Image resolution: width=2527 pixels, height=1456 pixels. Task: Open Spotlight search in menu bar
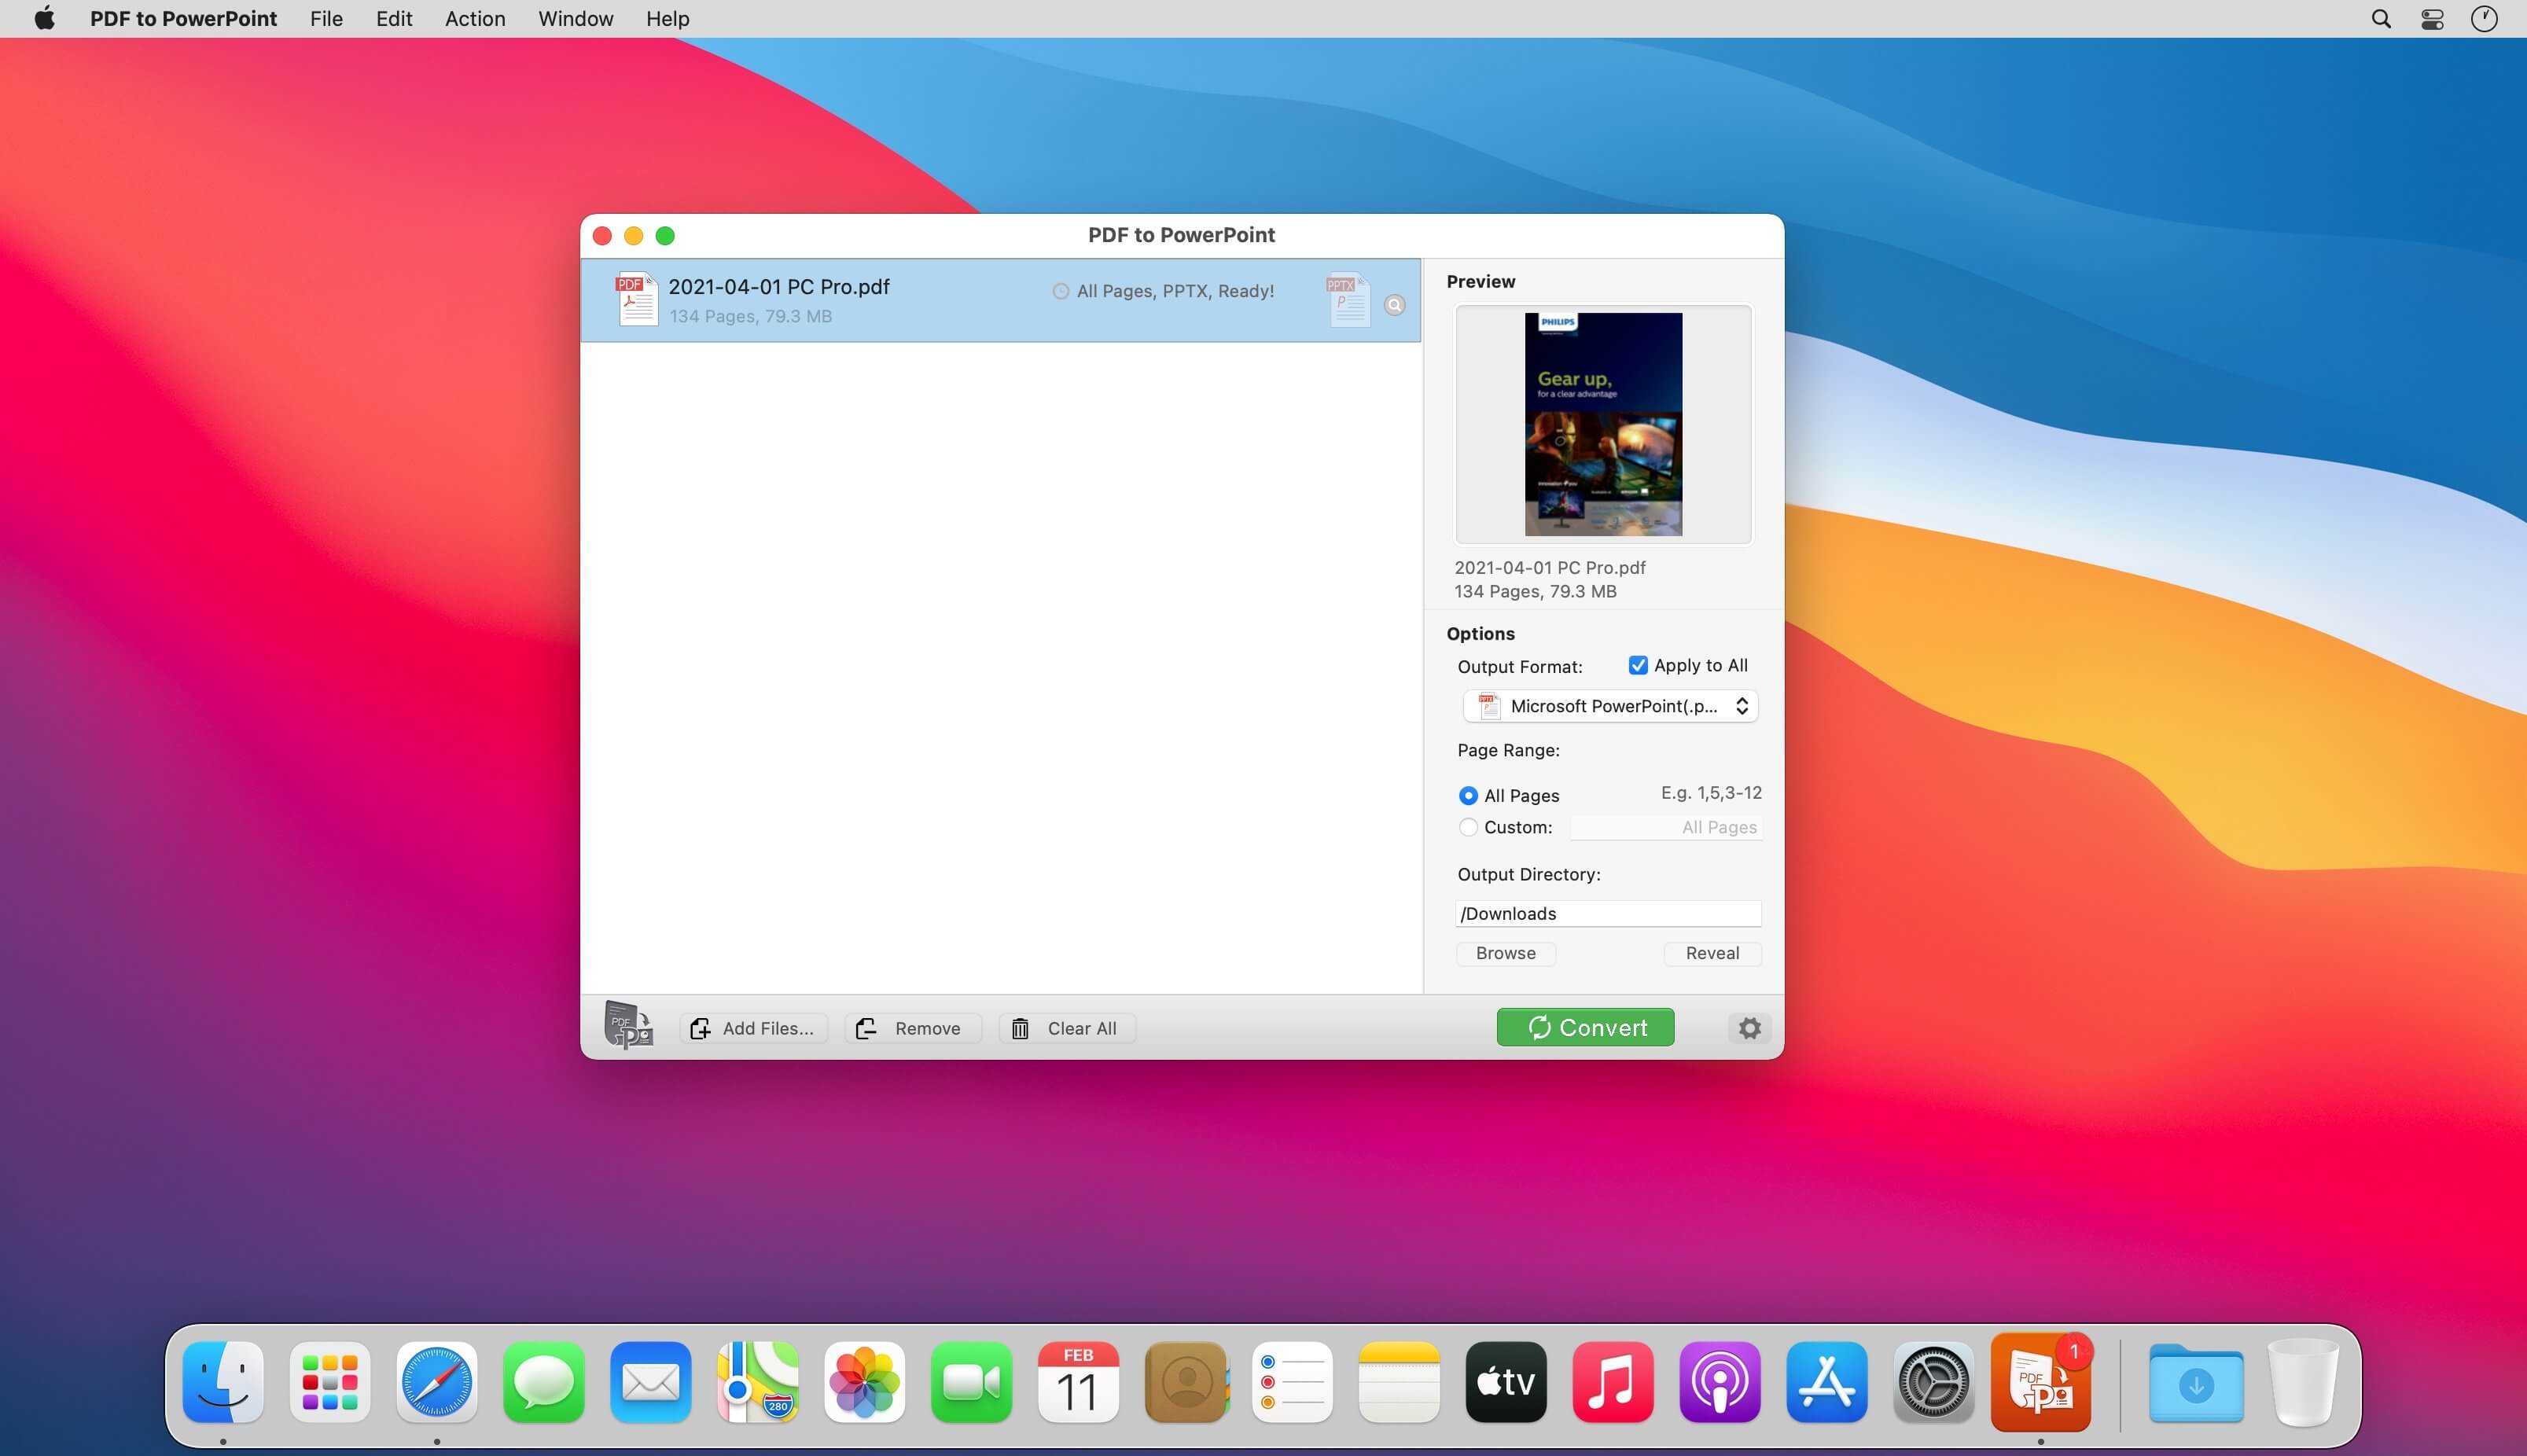click(x=2381, y=19)
